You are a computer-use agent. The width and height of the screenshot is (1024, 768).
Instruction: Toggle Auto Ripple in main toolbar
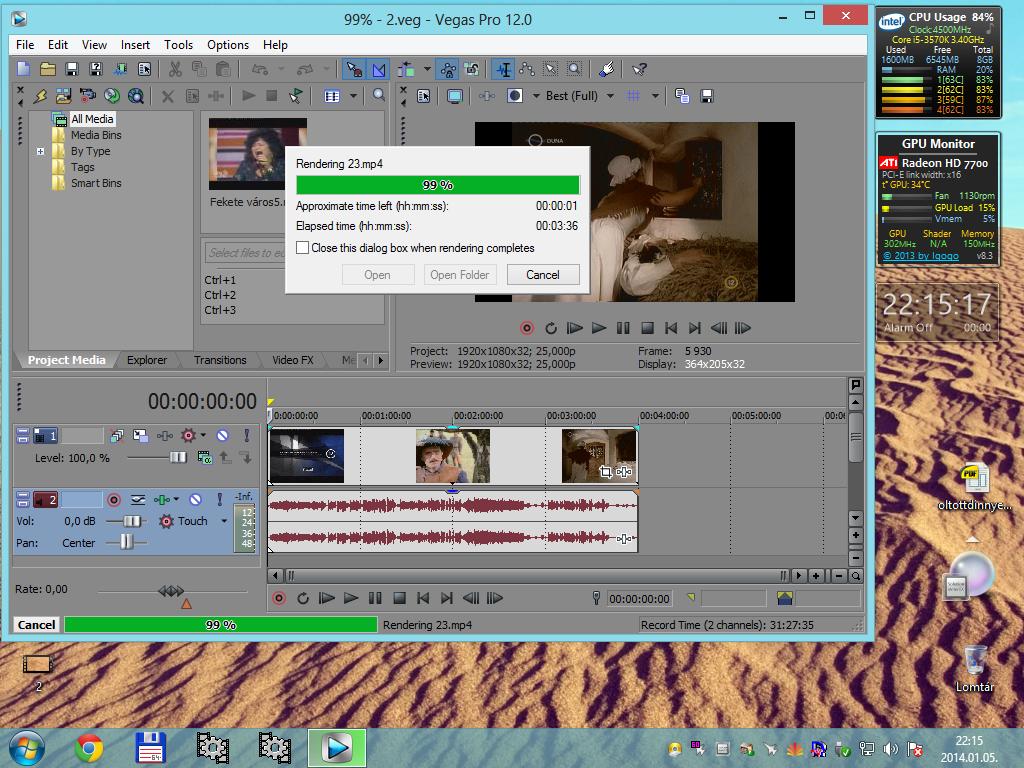pyautogui.click(x=406, y=69)
